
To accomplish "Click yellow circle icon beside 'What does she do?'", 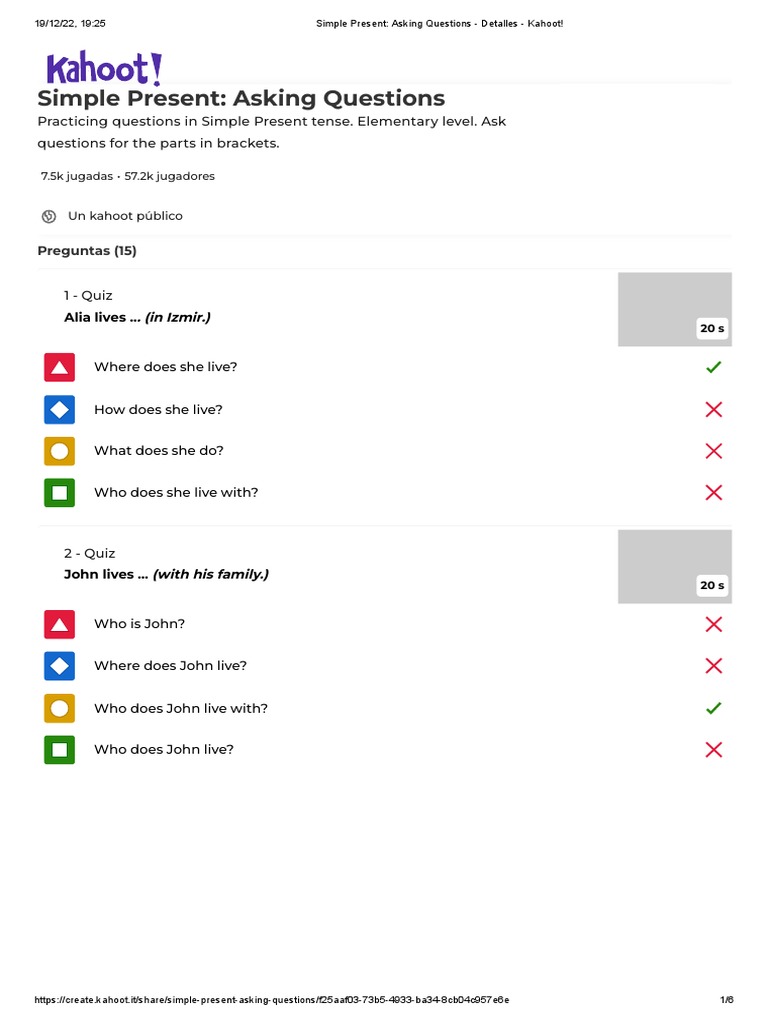I will 59,451.
